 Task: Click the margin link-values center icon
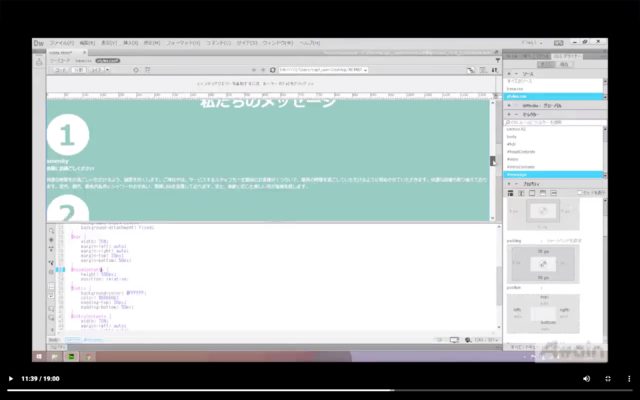click(x=543, y=211)
